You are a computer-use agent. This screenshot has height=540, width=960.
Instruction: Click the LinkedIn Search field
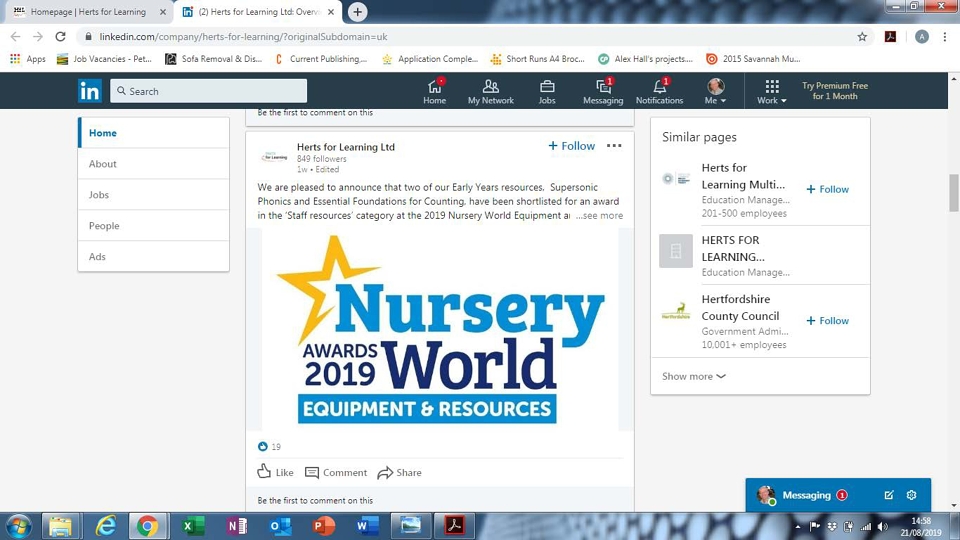(x=208, y=91)
